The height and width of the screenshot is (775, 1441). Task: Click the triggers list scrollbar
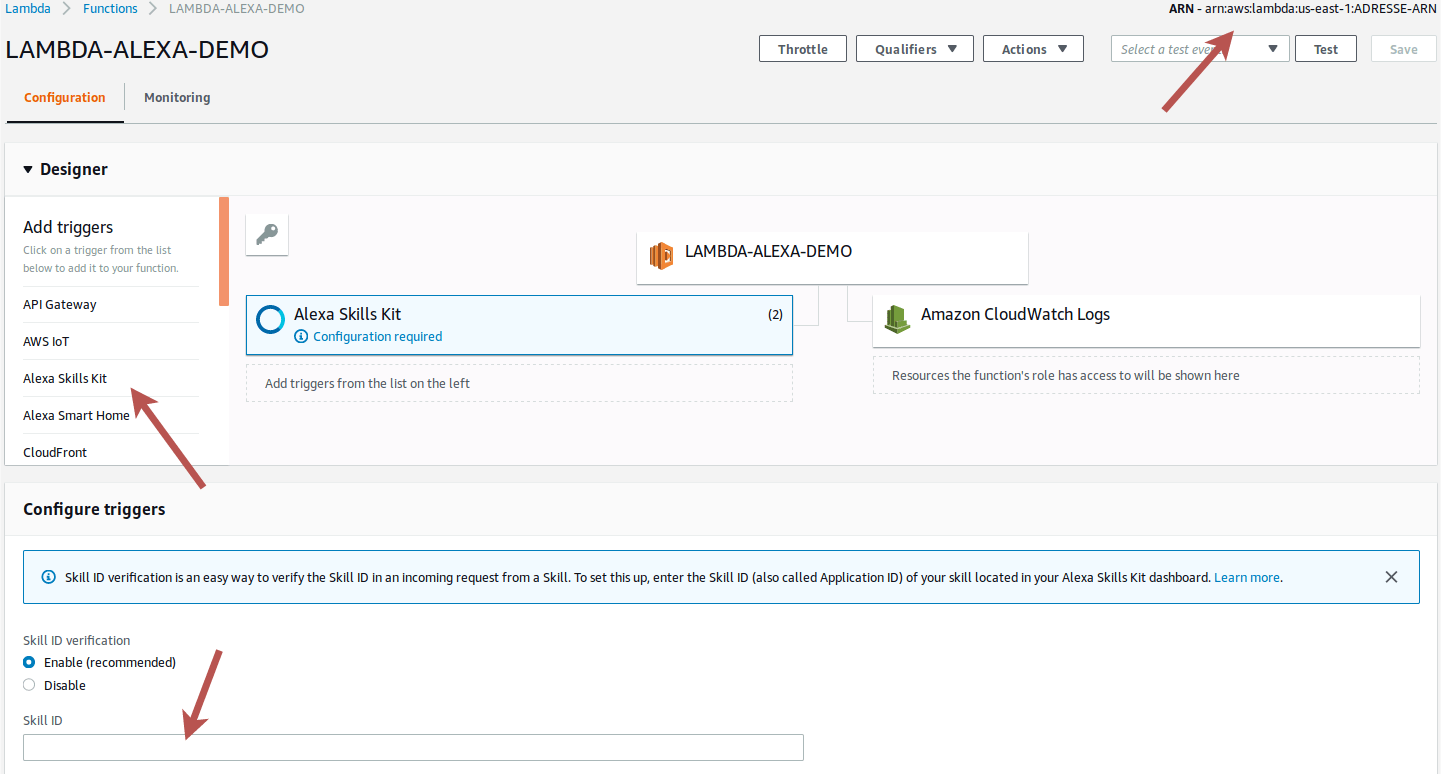pyautogui.click(x=224, y=251)
